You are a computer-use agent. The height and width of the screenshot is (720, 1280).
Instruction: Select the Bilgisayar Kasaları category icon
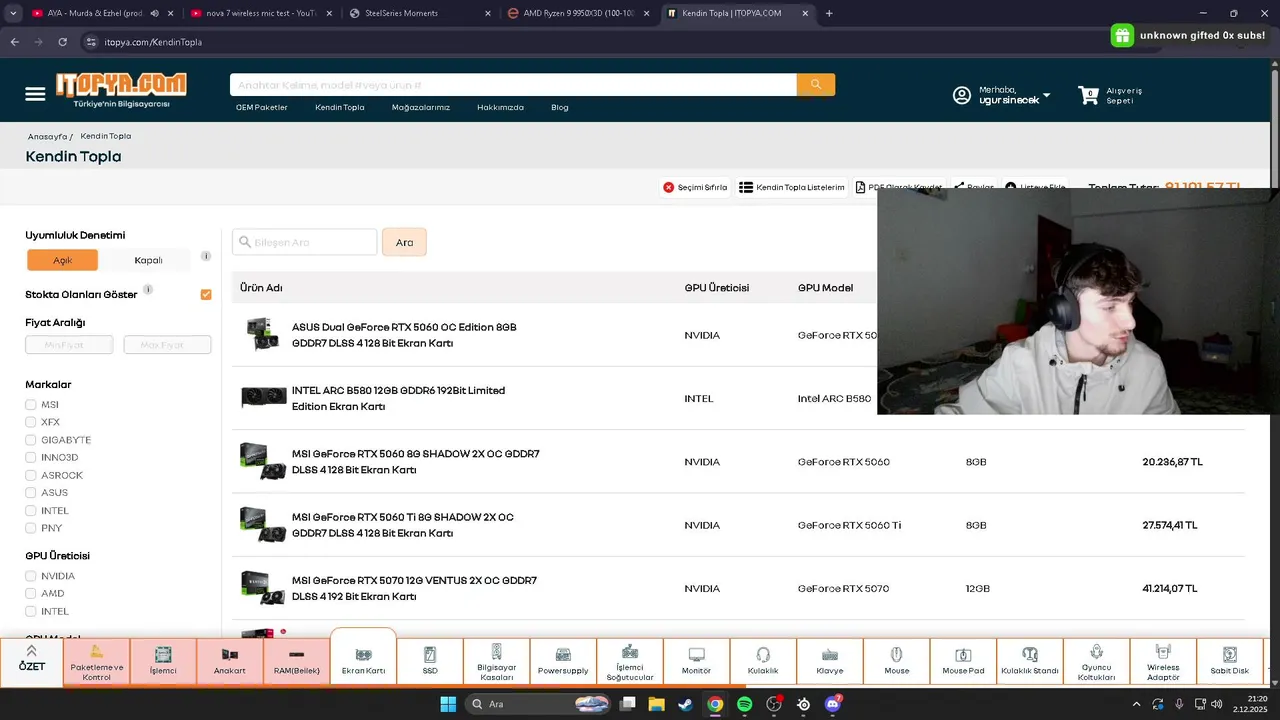pyautogui.click(x=497, y=651)
